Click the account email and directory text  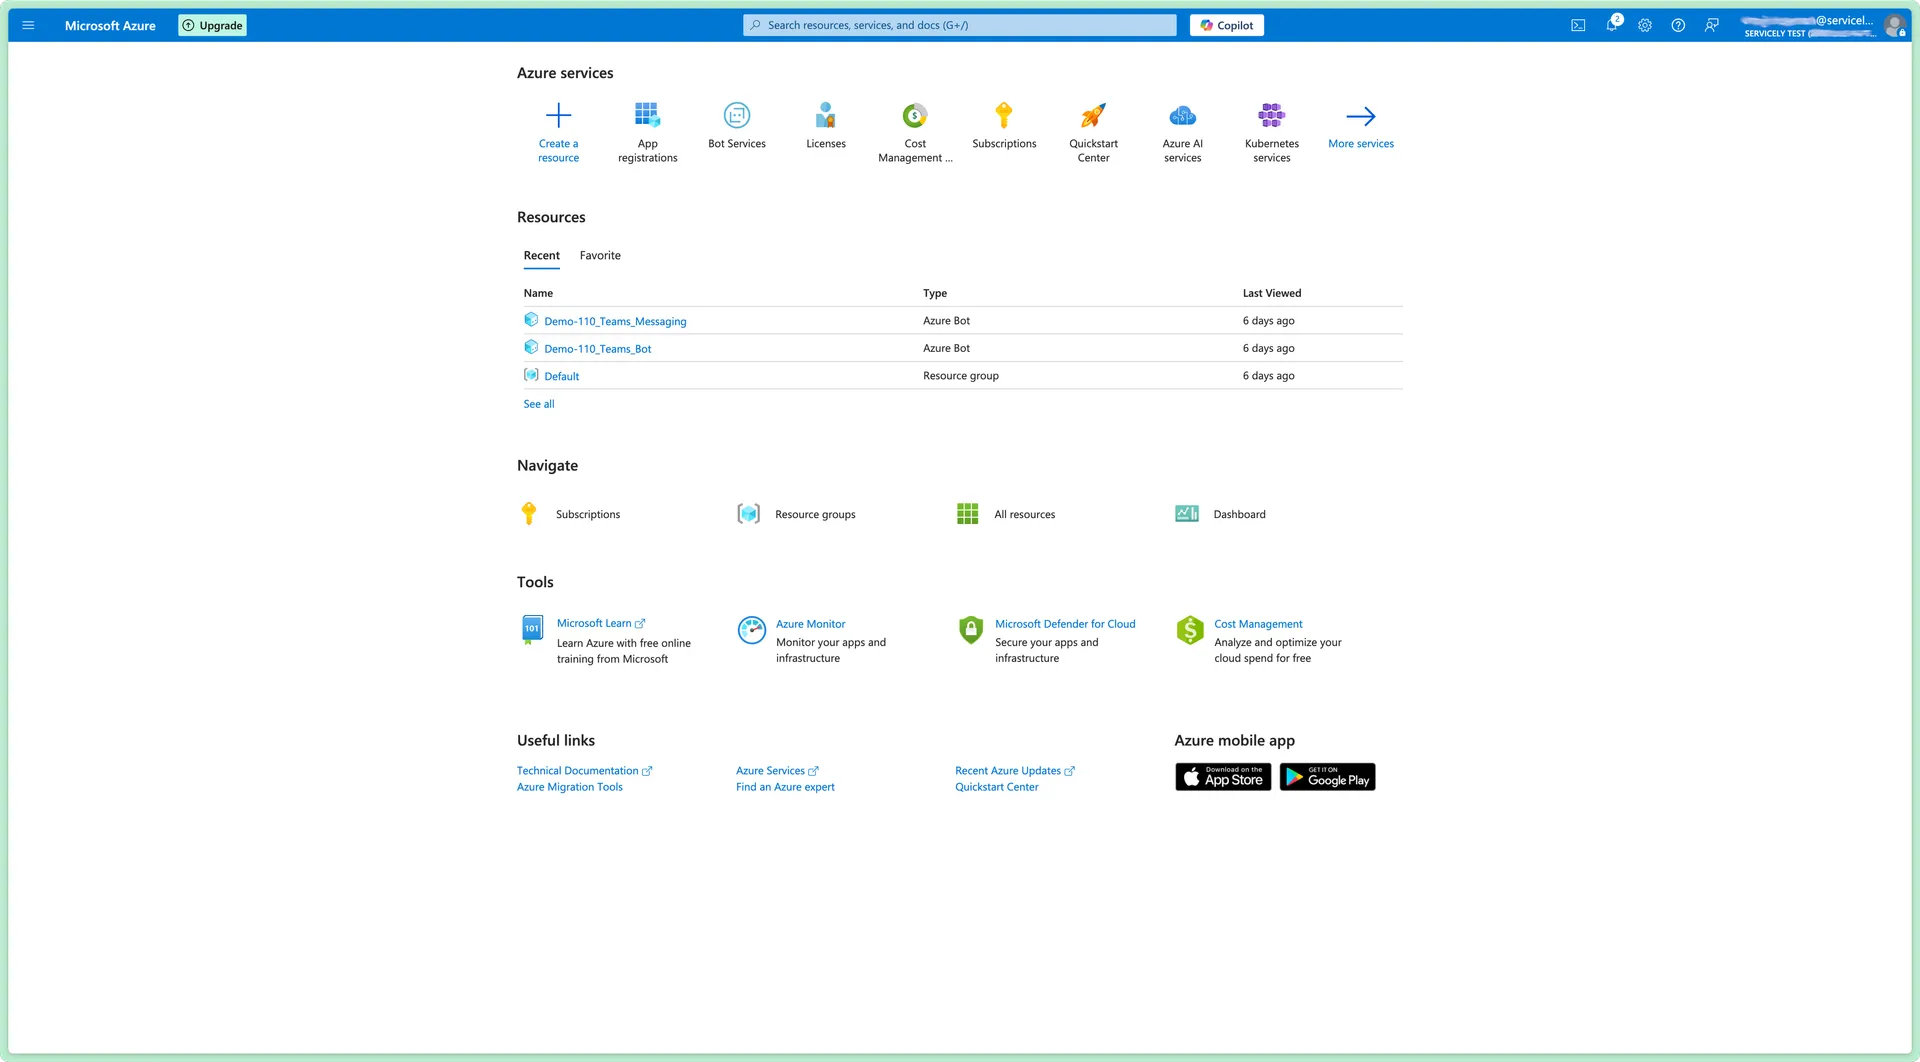1807,26
